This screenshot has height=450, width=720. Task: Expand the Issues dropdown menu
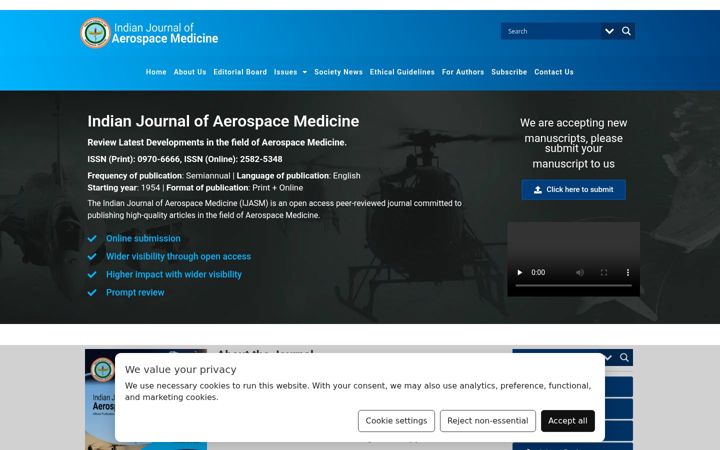[x=290, y=72]
